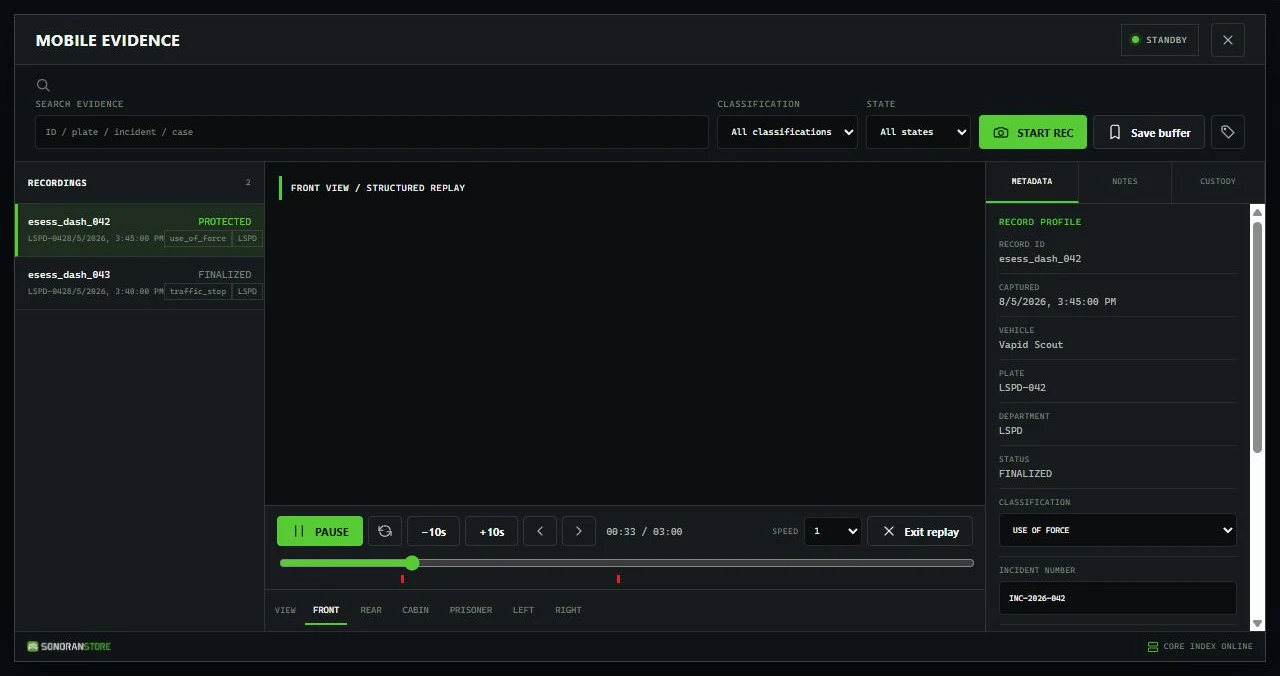This screenshot has width=1280, height=676.
Task: Open the All classifications dropdown
Action: point(787,132)
